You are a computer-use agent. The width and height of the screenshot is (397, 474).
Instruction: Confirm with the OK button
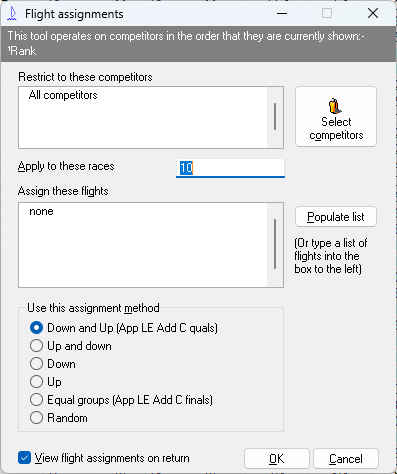click(277, 459)
